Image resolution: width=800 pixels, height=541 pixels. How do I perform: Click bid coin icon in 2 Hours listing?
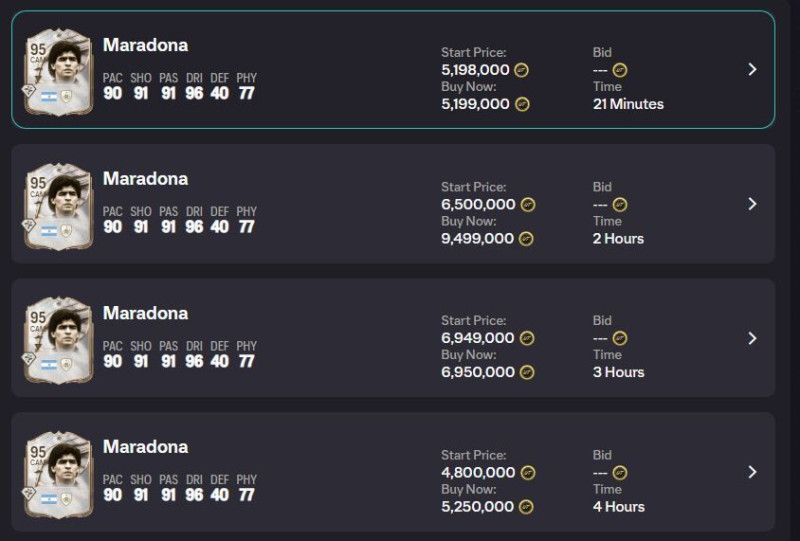coord(620,204)
